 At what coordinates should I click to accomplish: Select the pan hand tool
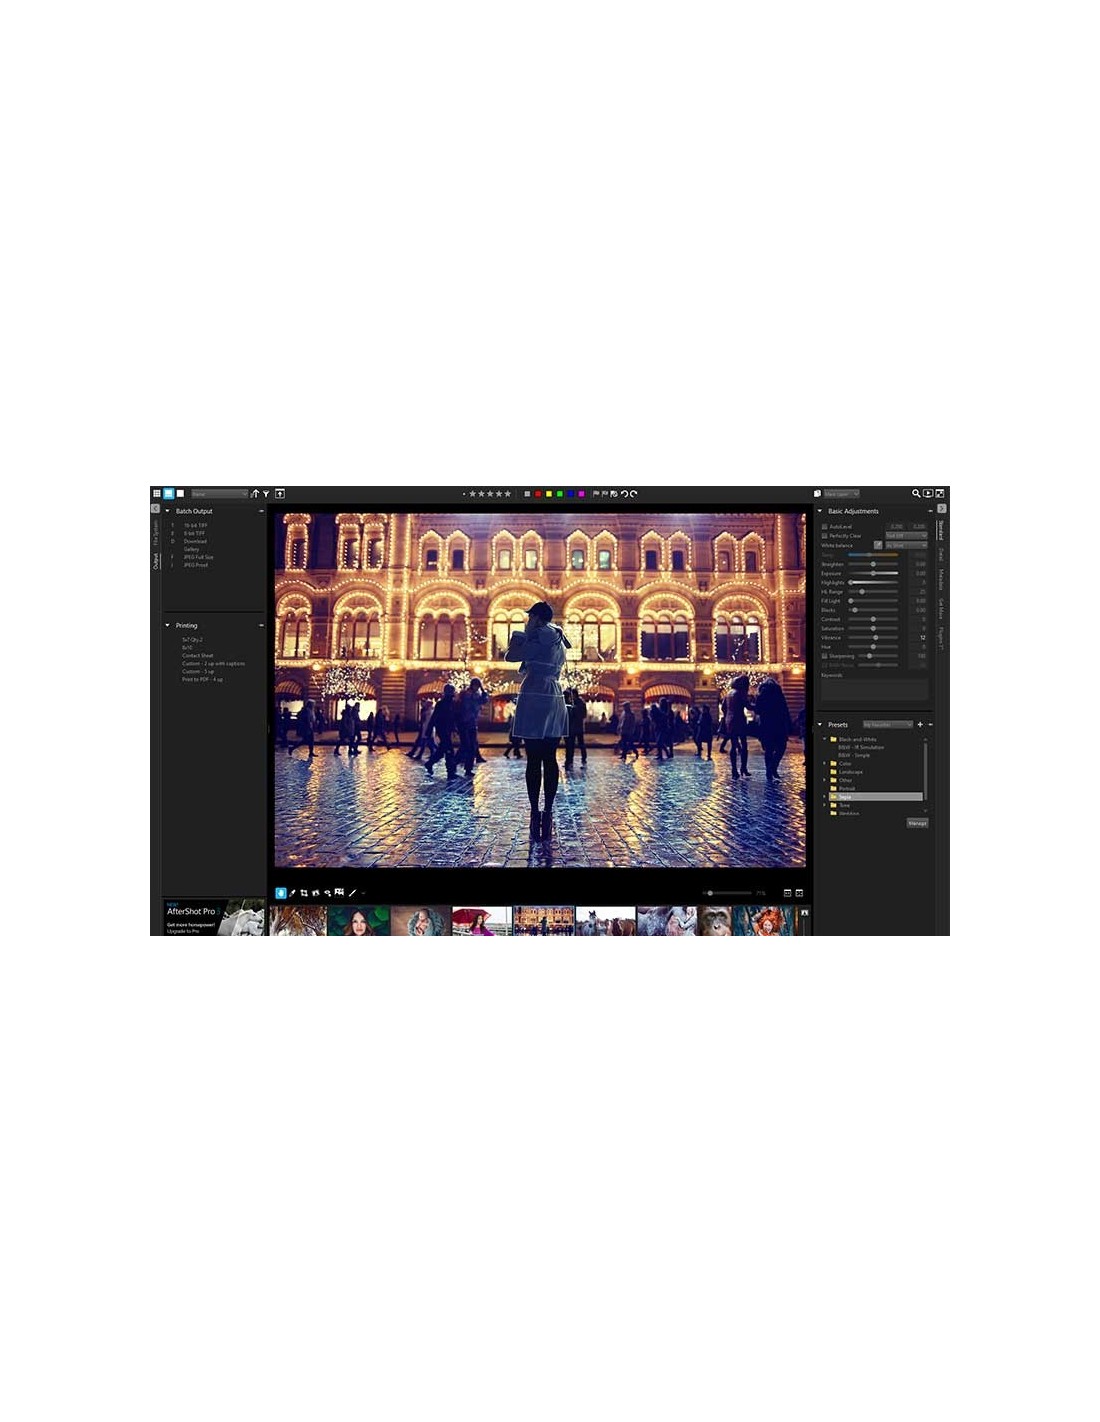point(281,893)
